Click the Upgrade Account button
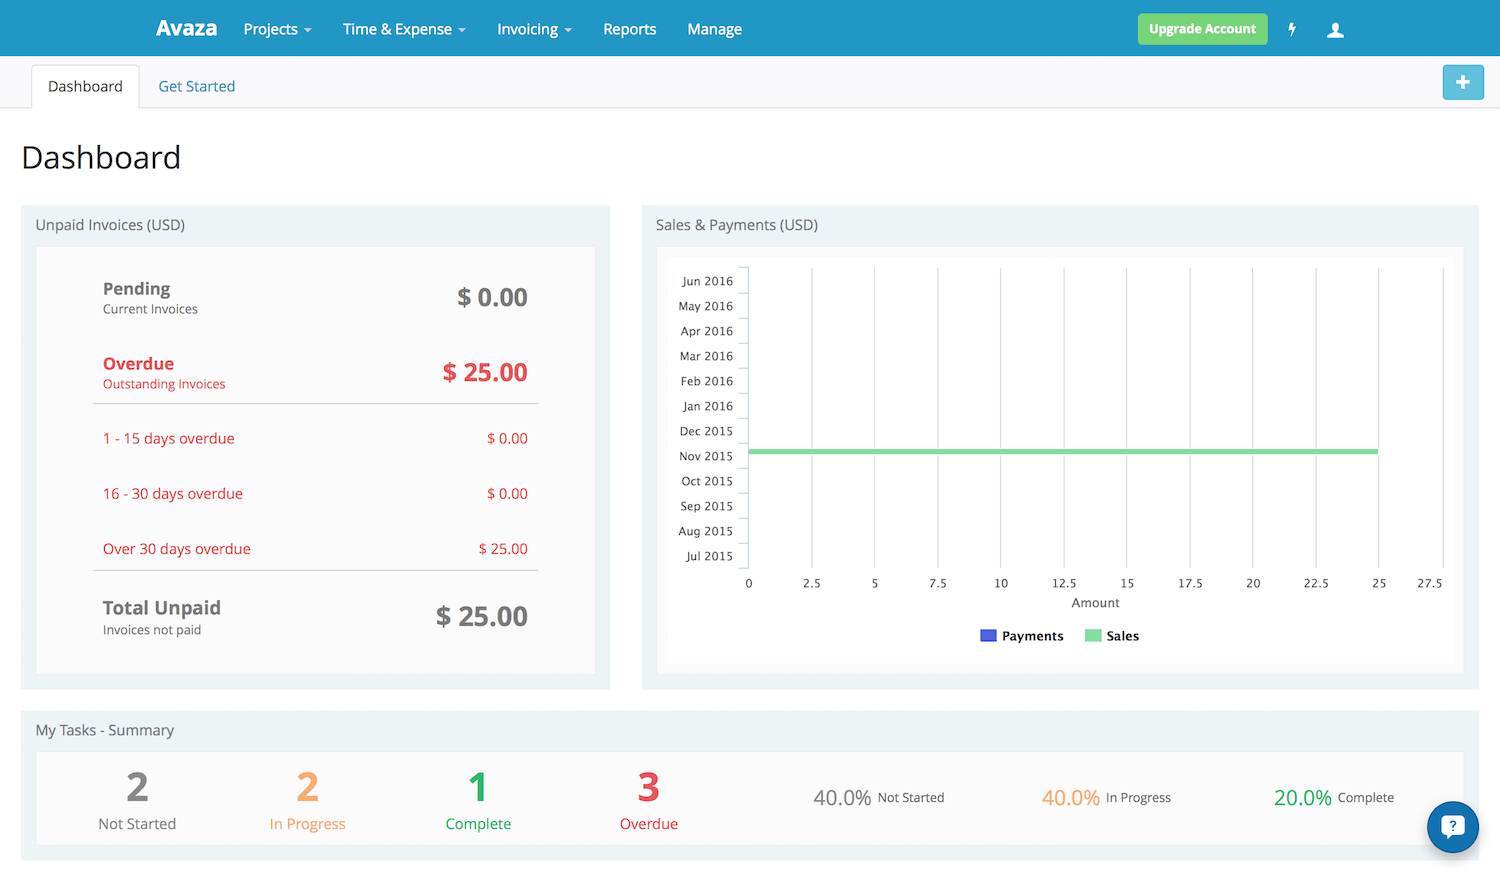This screenshot has width=1500, height=874. [x=1202, y=29]
